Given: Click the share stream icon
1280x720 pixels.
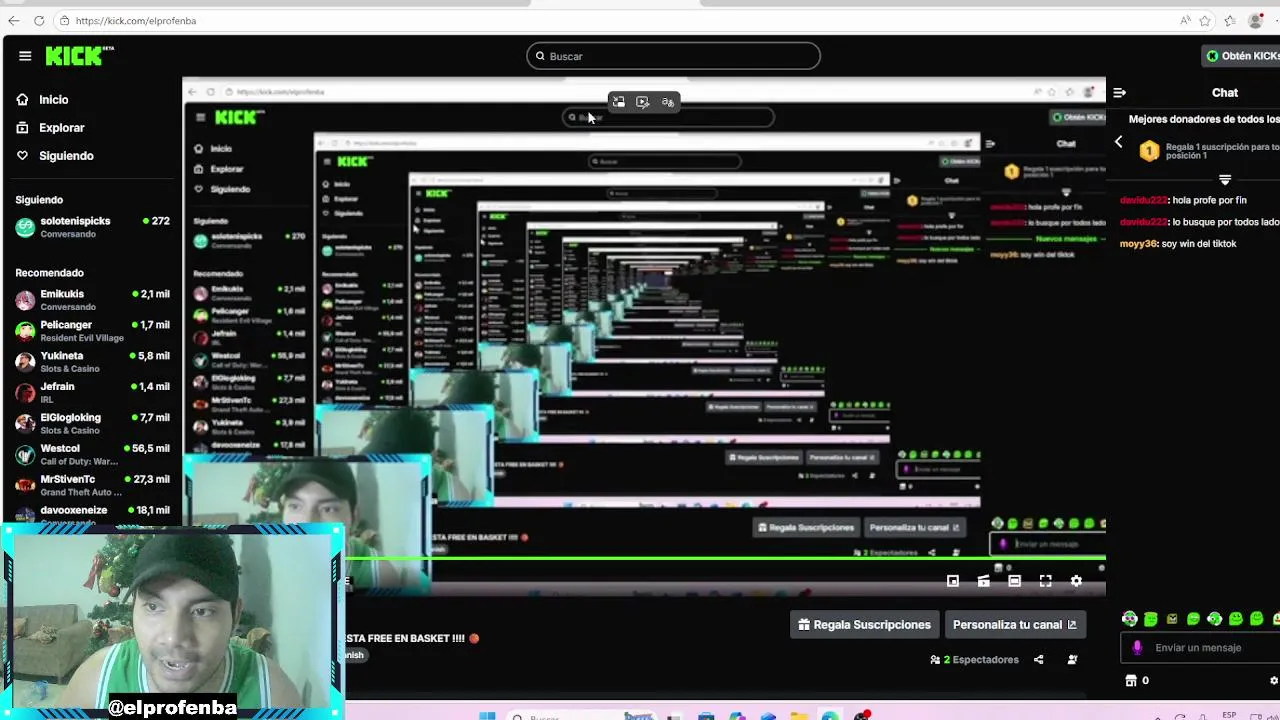Looking at the screenshot, I should [x=1039, y=660].
